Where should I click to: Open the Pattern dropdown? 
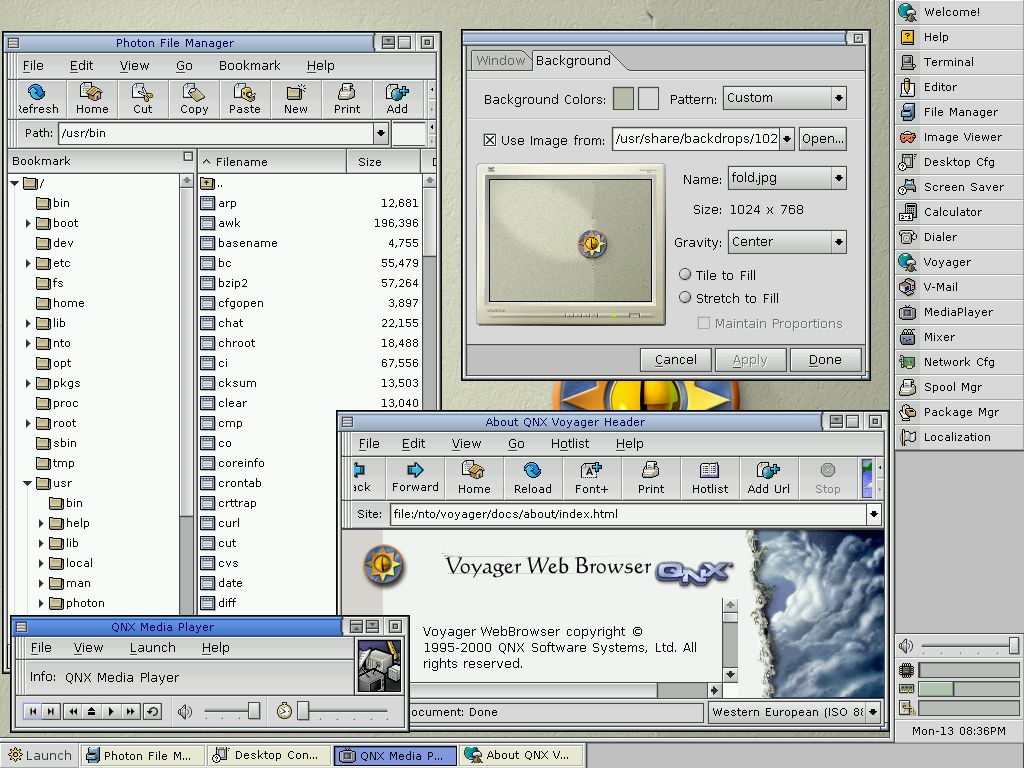pos(839,99)
